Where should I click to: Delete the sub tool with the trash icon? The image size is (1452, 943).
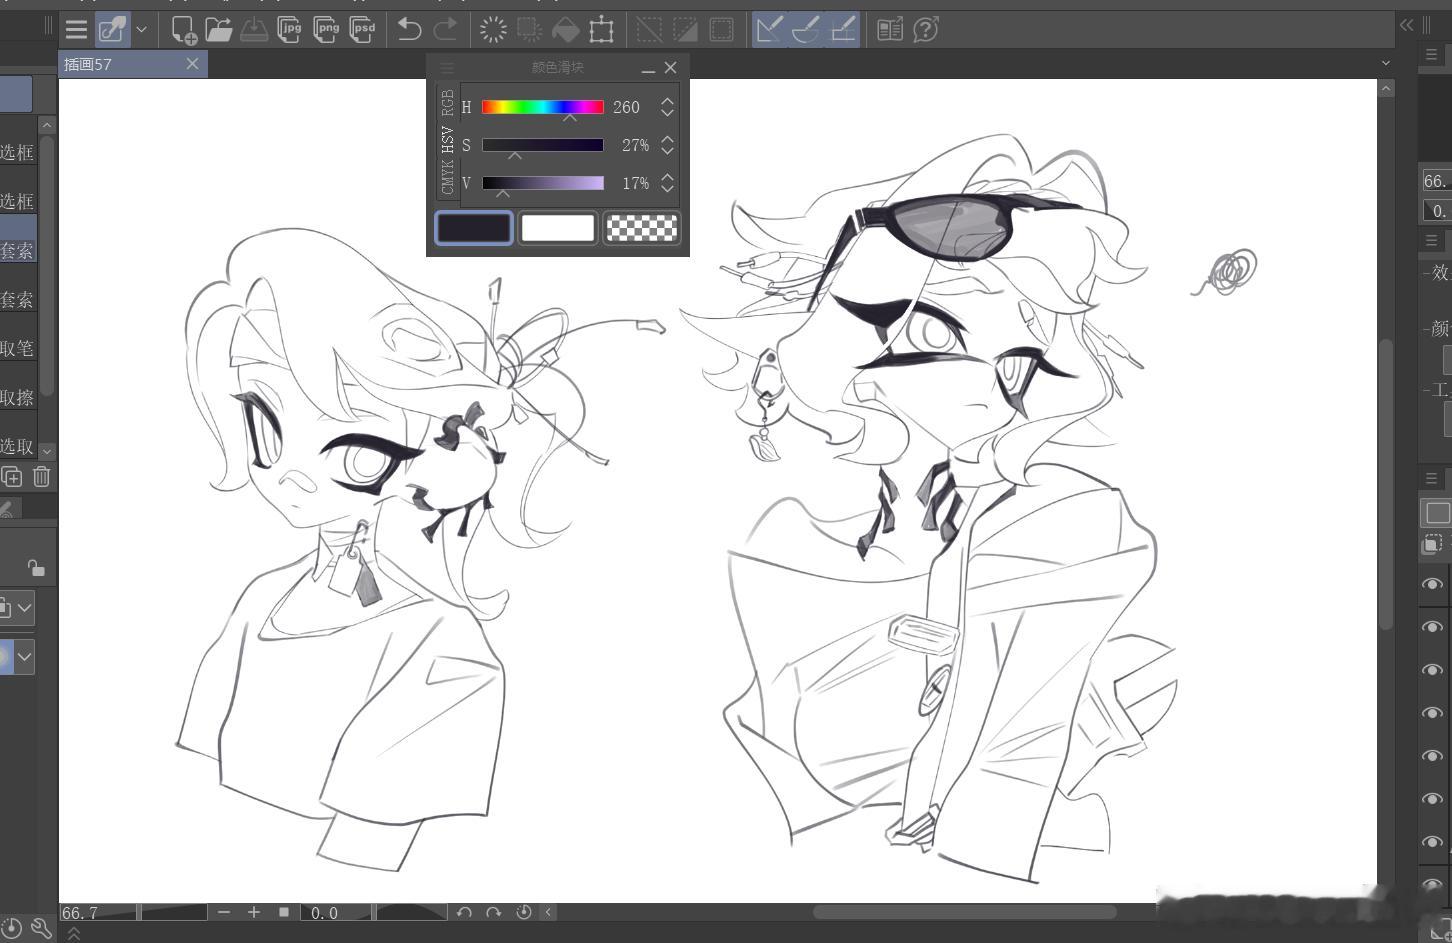41,477
